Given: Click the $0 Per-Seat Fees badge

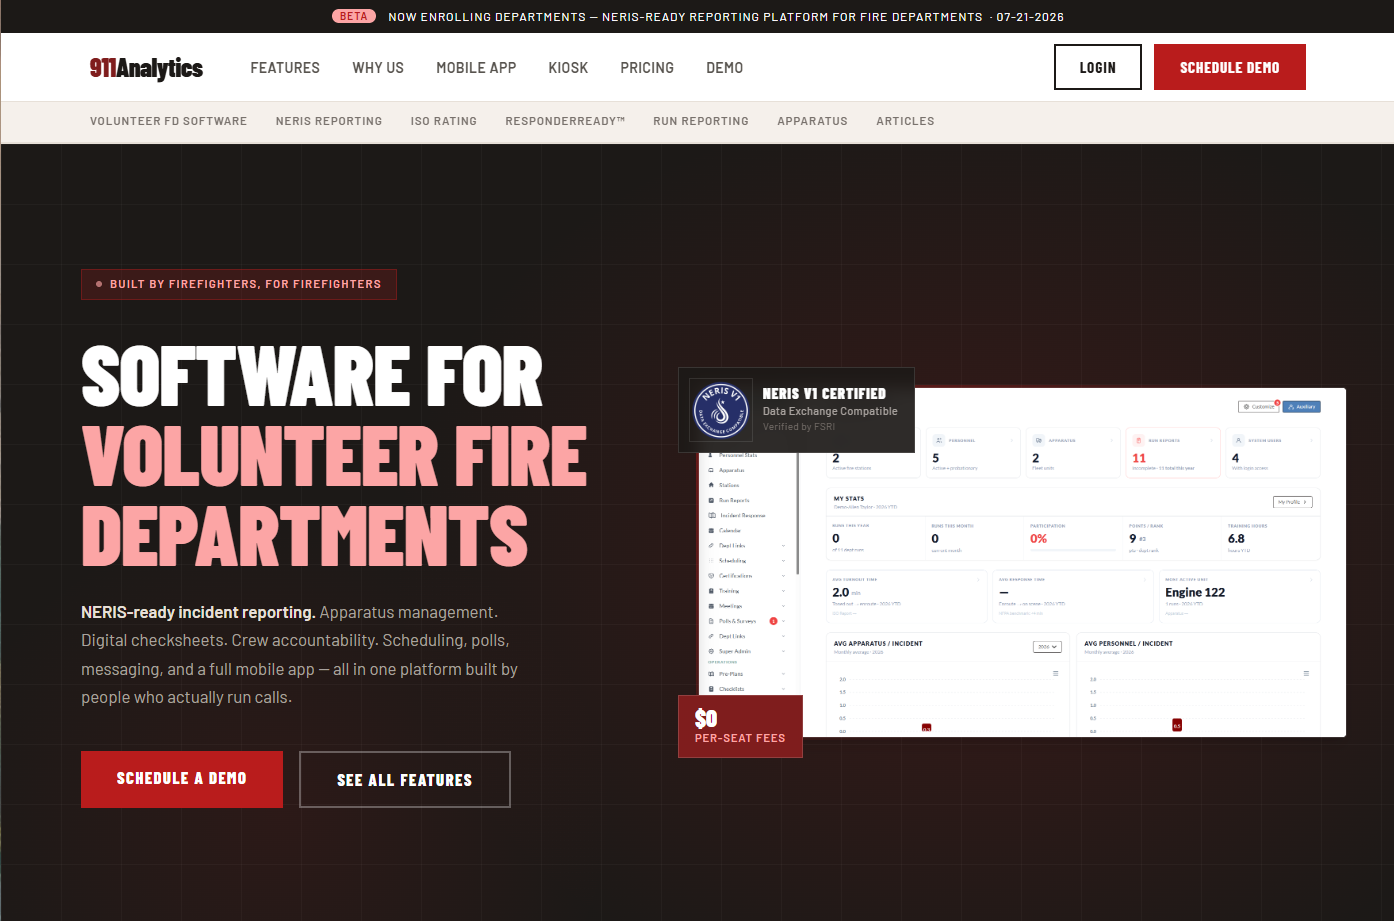Looking at the screenshot, I should pyautogui.click(x=740, y=726).
